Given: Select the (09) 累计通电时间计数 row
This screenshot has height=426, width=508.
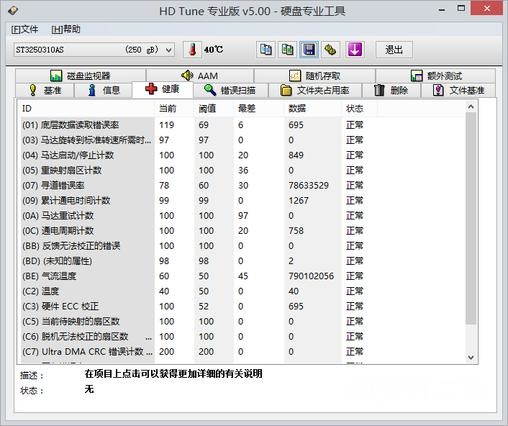Looking at the screenshot, I should (193, 201).
